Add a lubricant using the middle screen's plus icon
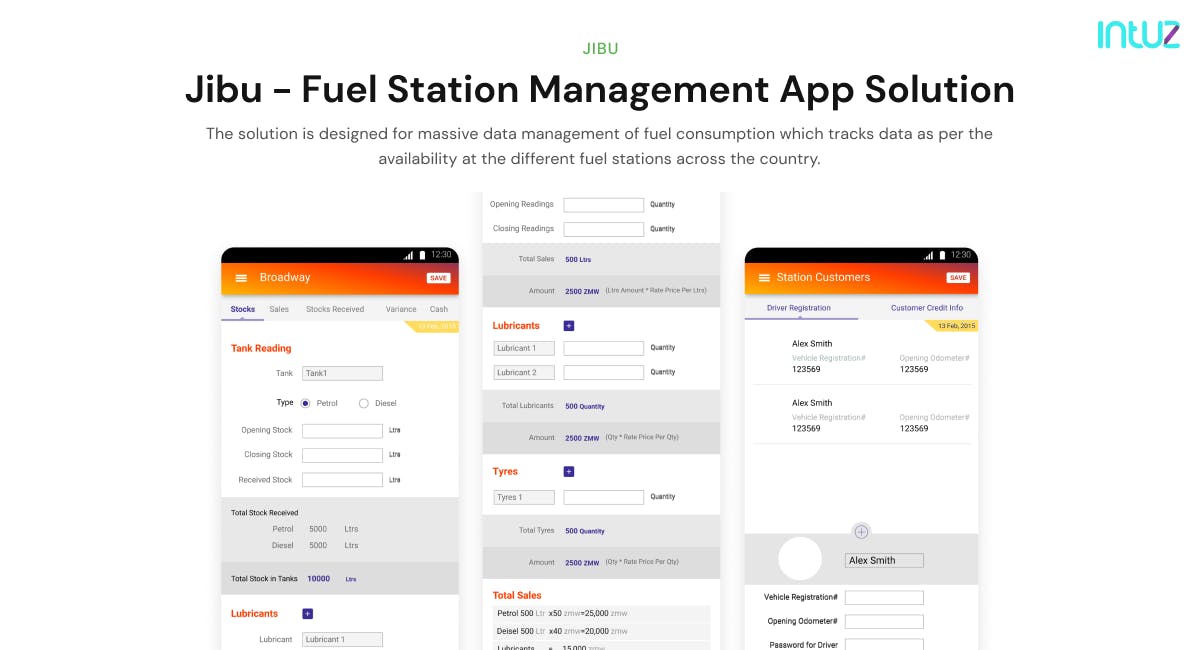 [x=568, y=325]
